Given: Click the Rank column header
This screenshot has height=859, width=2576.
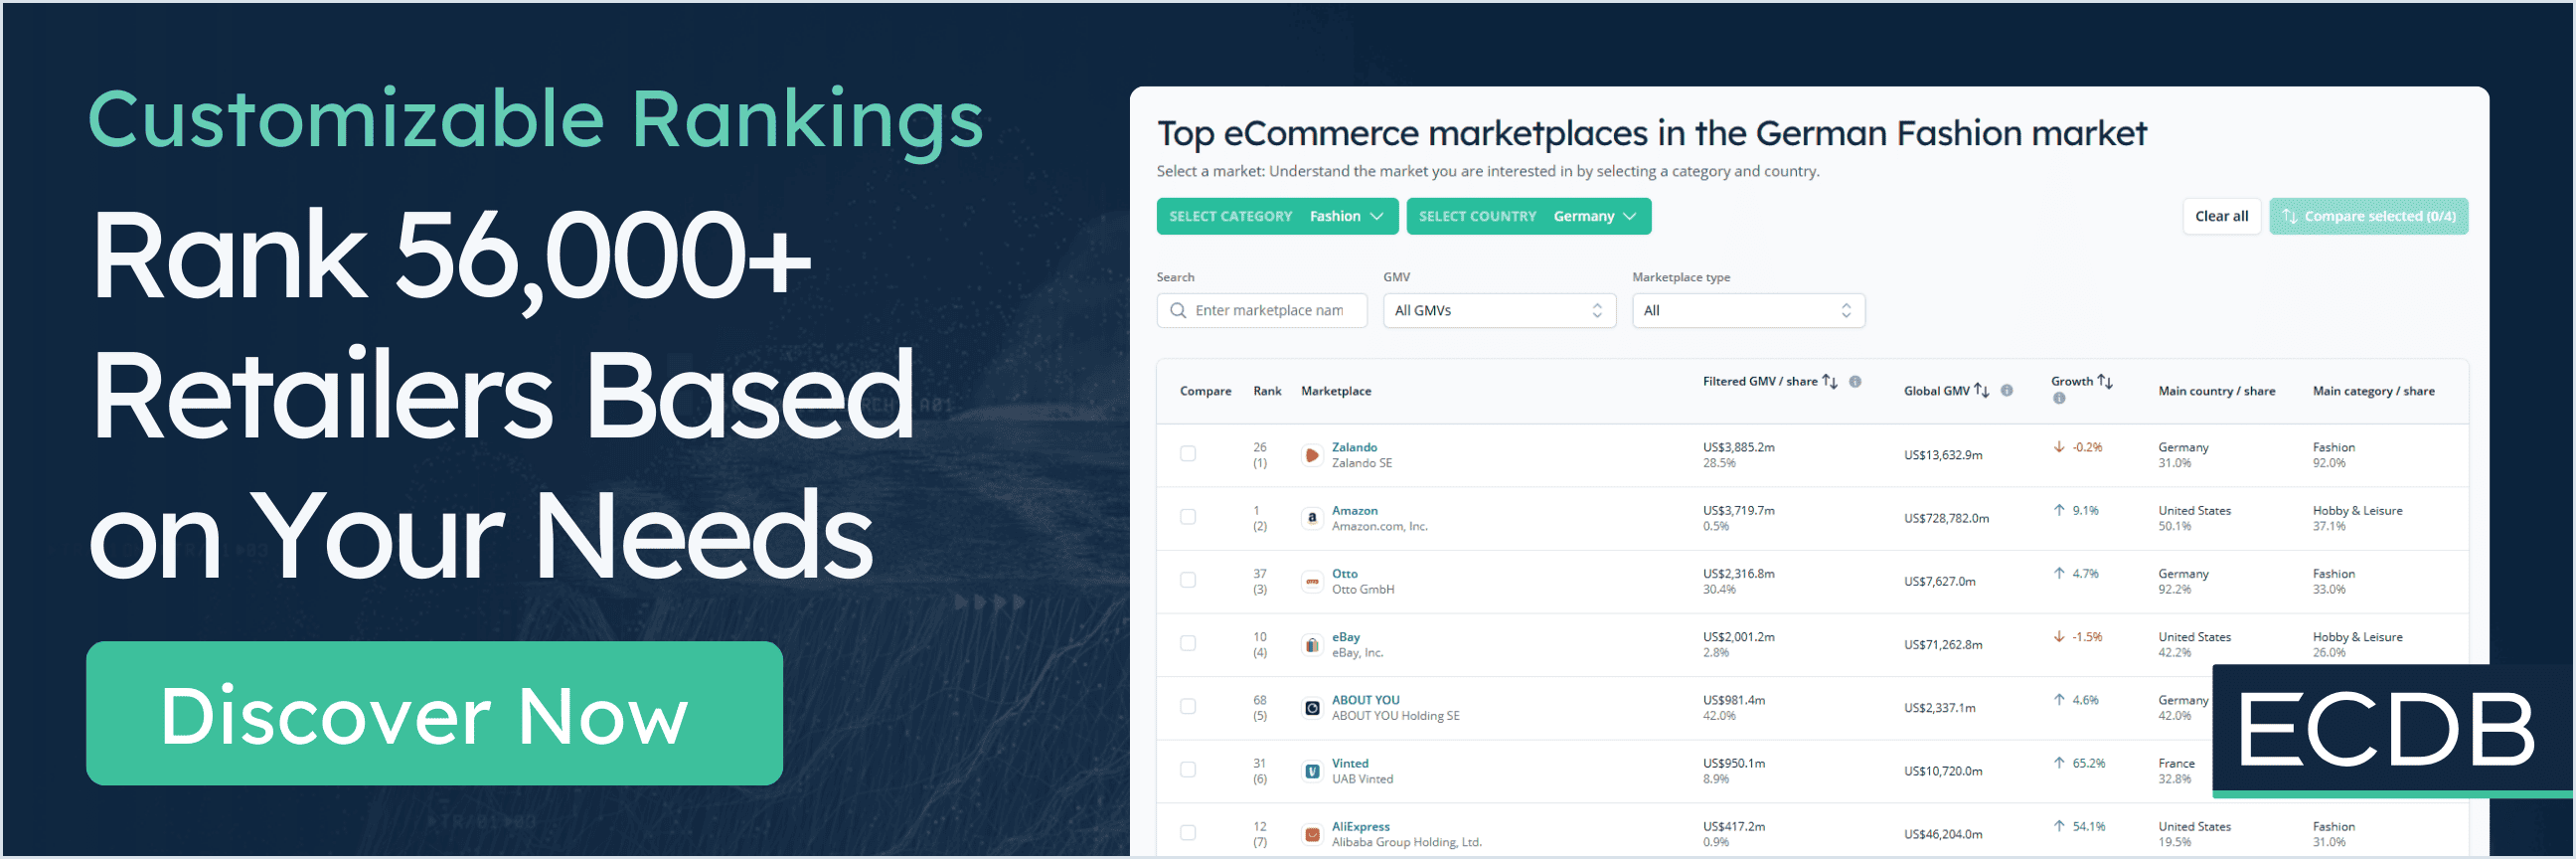Looking at the screenshot, I should [1267, 390].
